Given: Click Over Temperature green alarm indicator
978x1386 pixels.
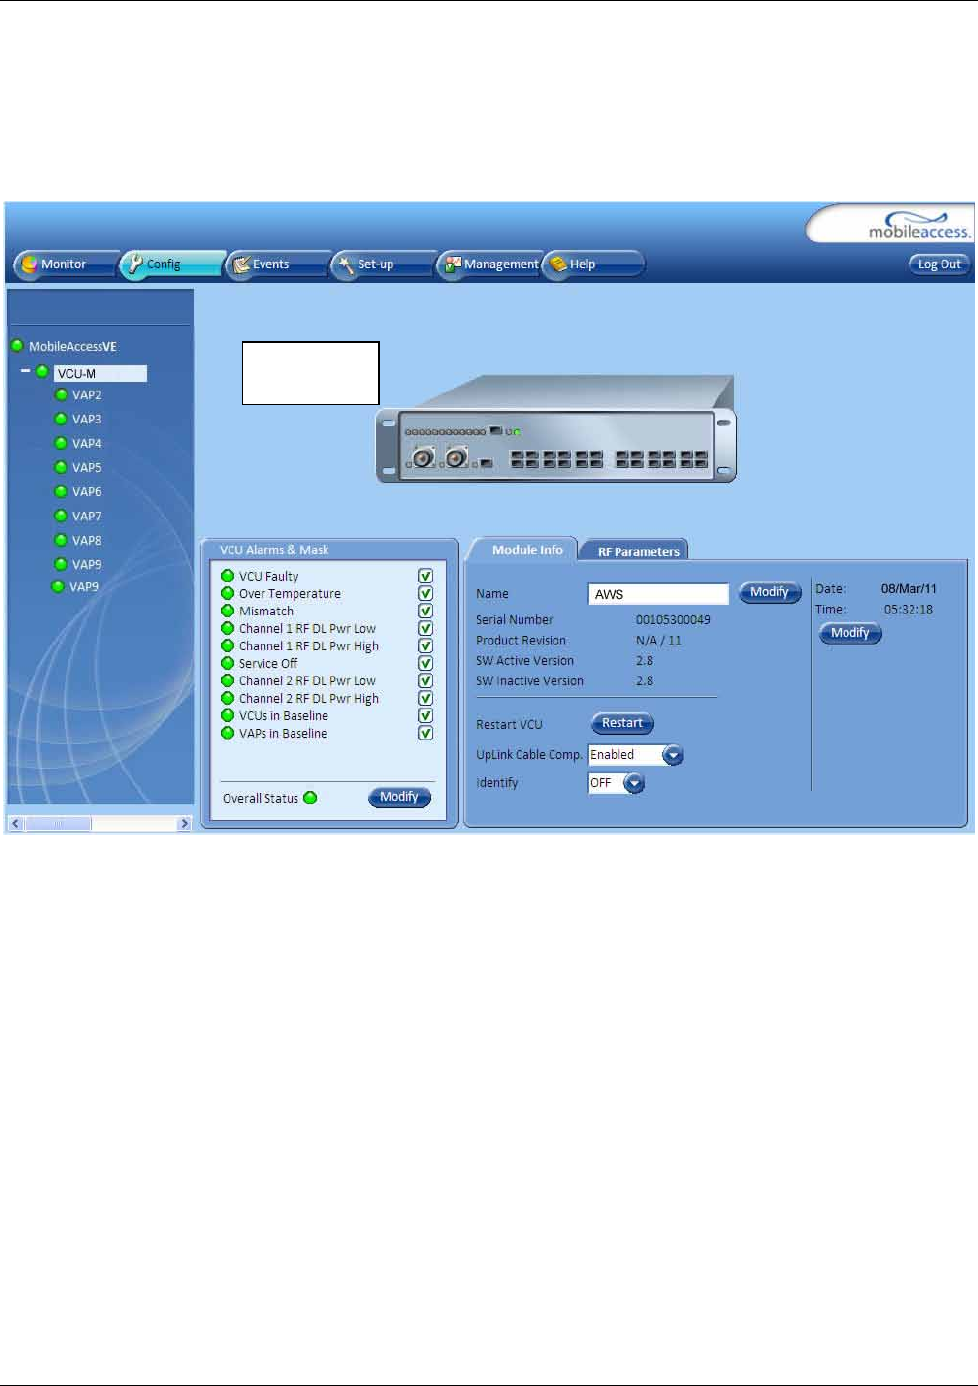Looking at the screenshot, I should point(228,593).
